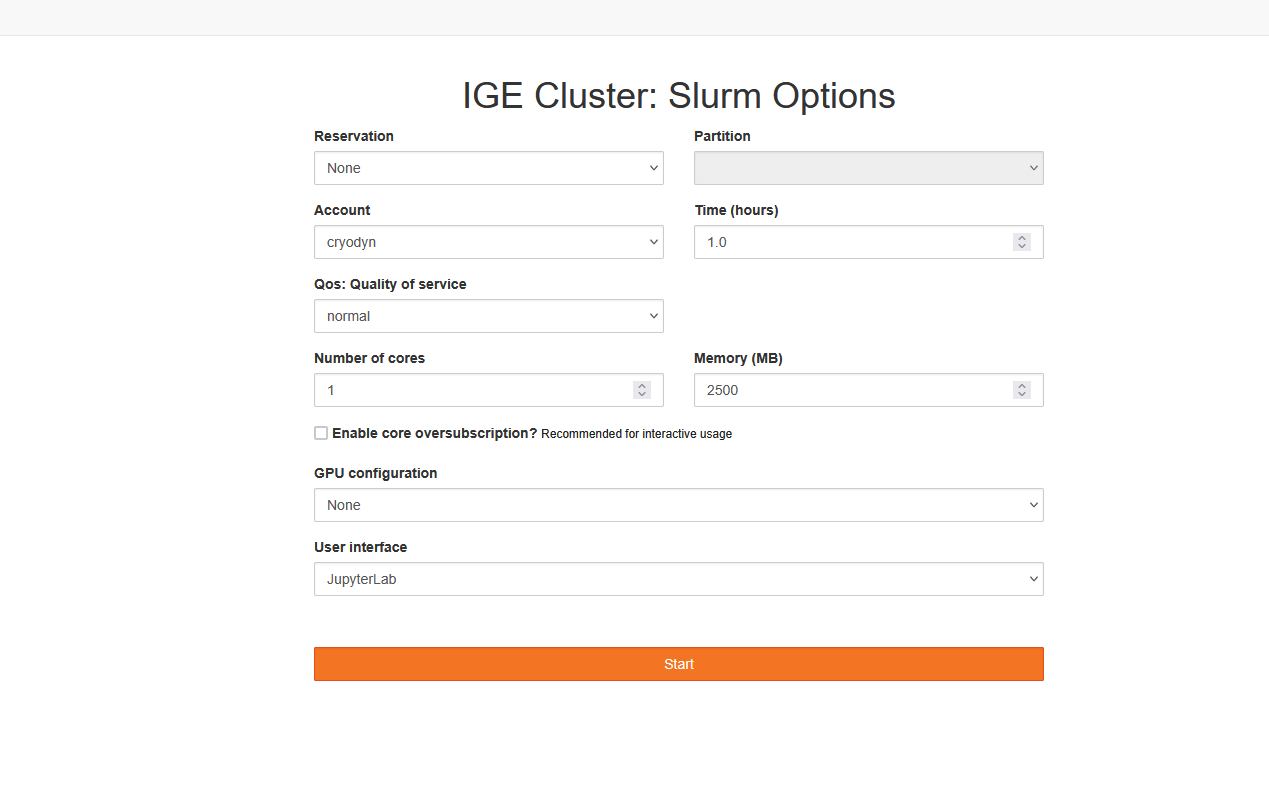The width and height of the screenshot is (1269, 802).
Task: Decrease Number of cores with down arrow
Action: (641, 395)
